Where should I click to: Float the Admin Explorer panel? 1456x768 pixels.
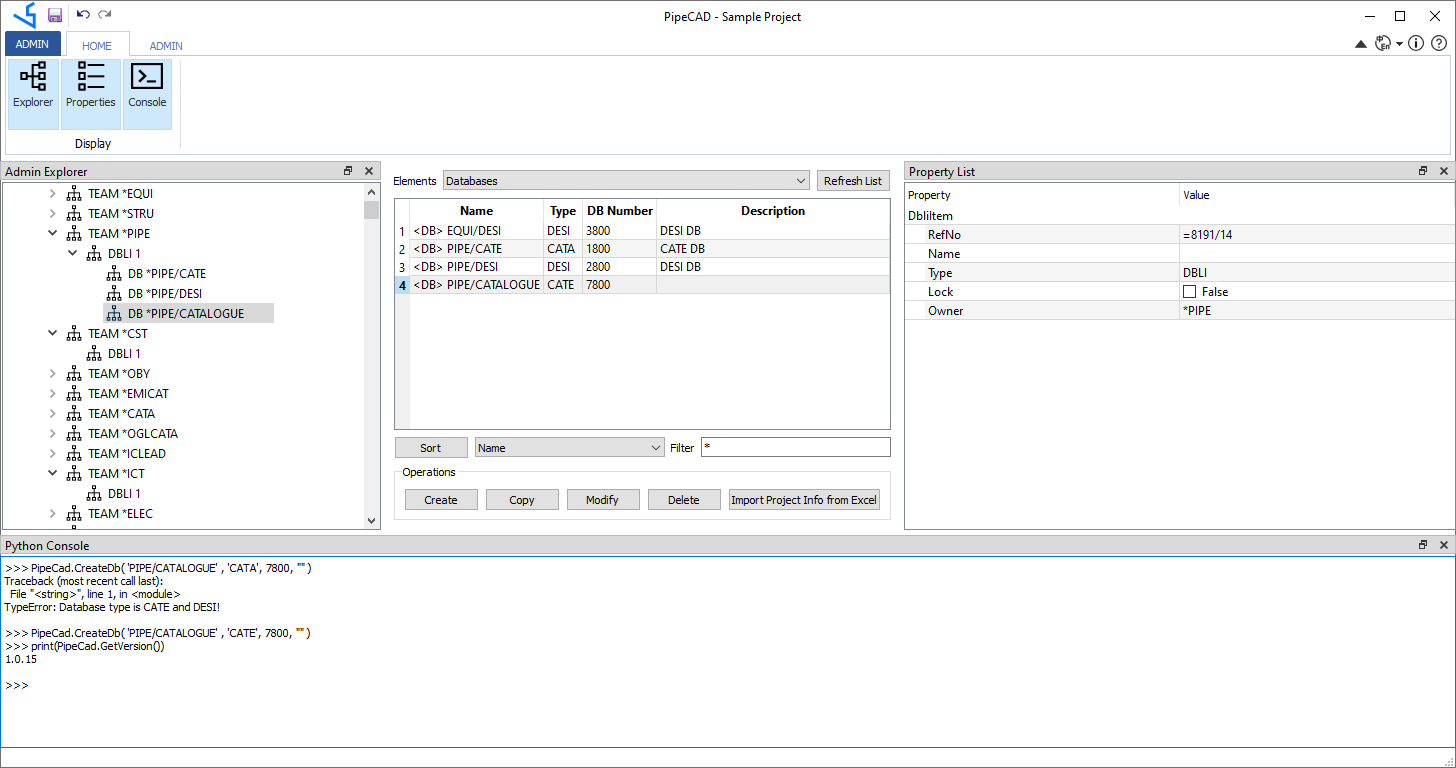point(347,170)
